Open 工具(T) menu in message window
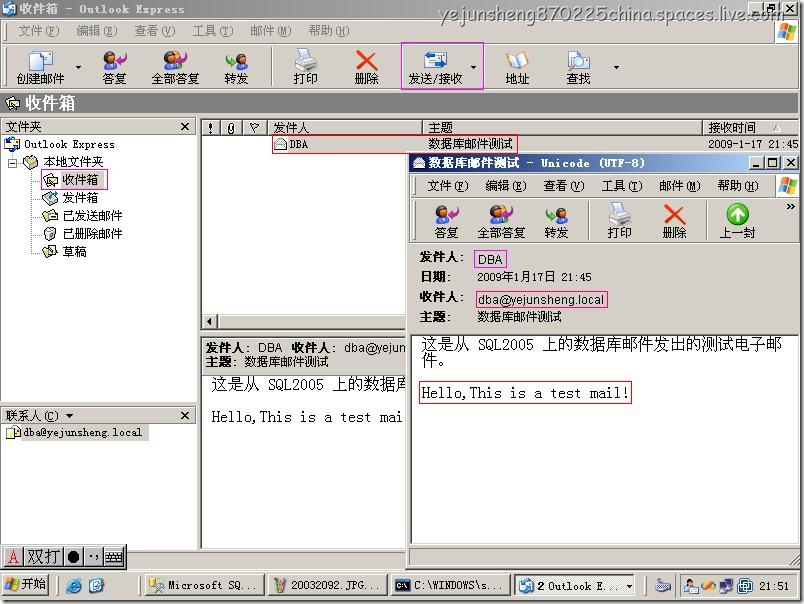The width and height of the screenshot is (804, 604). click(x=621, y=186)
